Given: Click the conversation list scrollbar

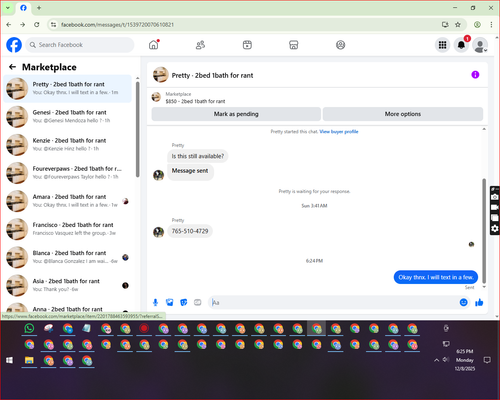Looking at the screenshot, I should point(137,130).
